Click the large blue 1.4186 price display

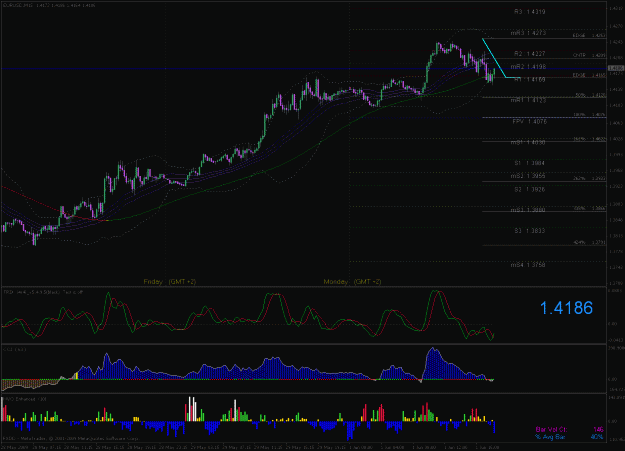(x=566, y=308)
